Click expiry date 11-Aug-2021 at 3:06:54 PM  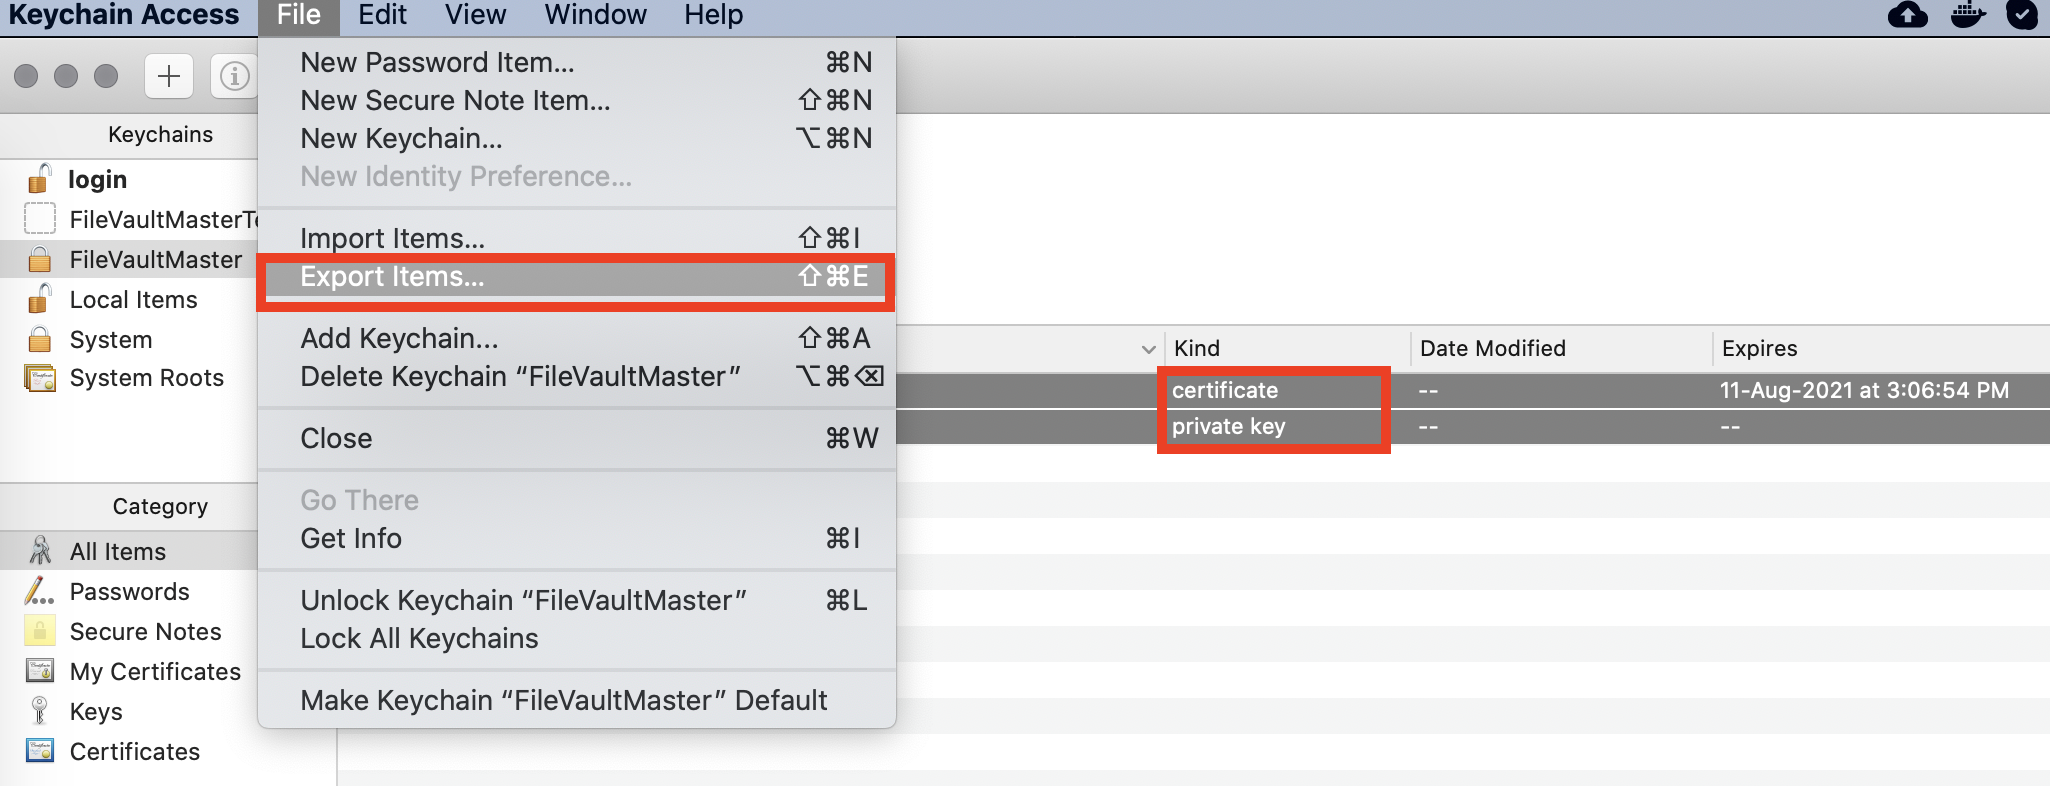tap(1864, 390)
